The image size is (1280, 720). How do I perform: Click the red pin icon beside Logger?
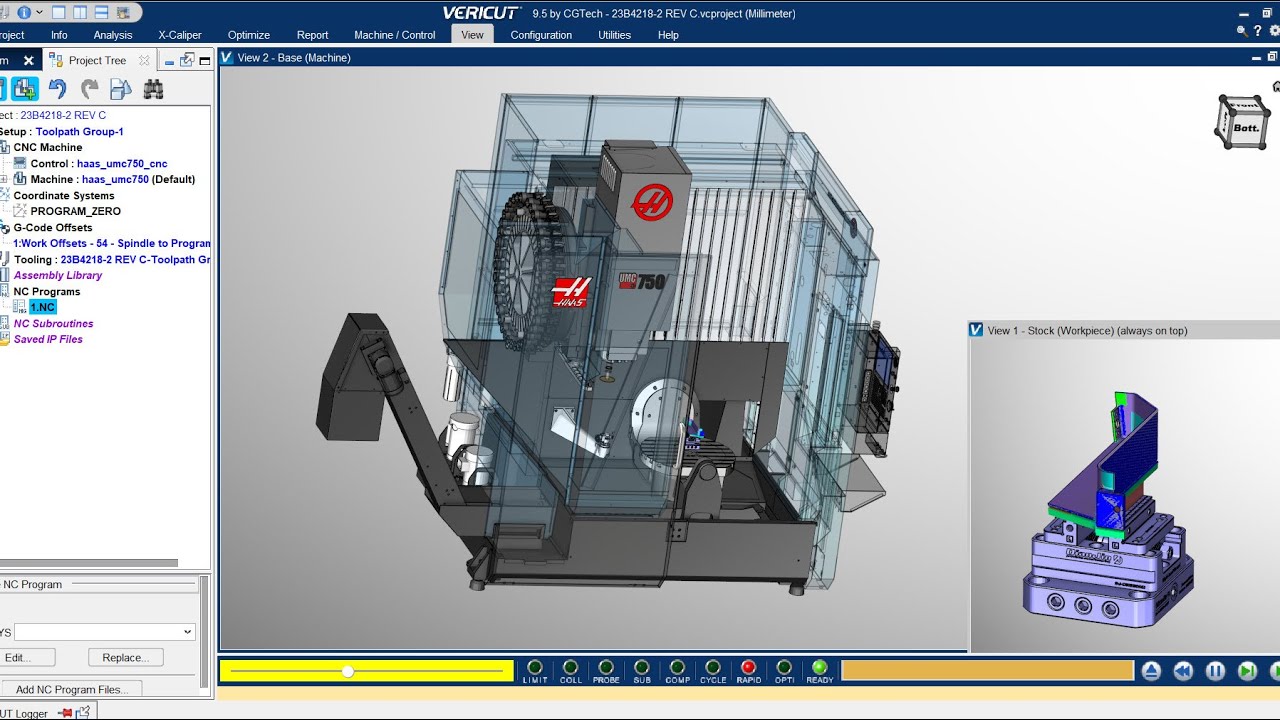(x=65, y=713)
